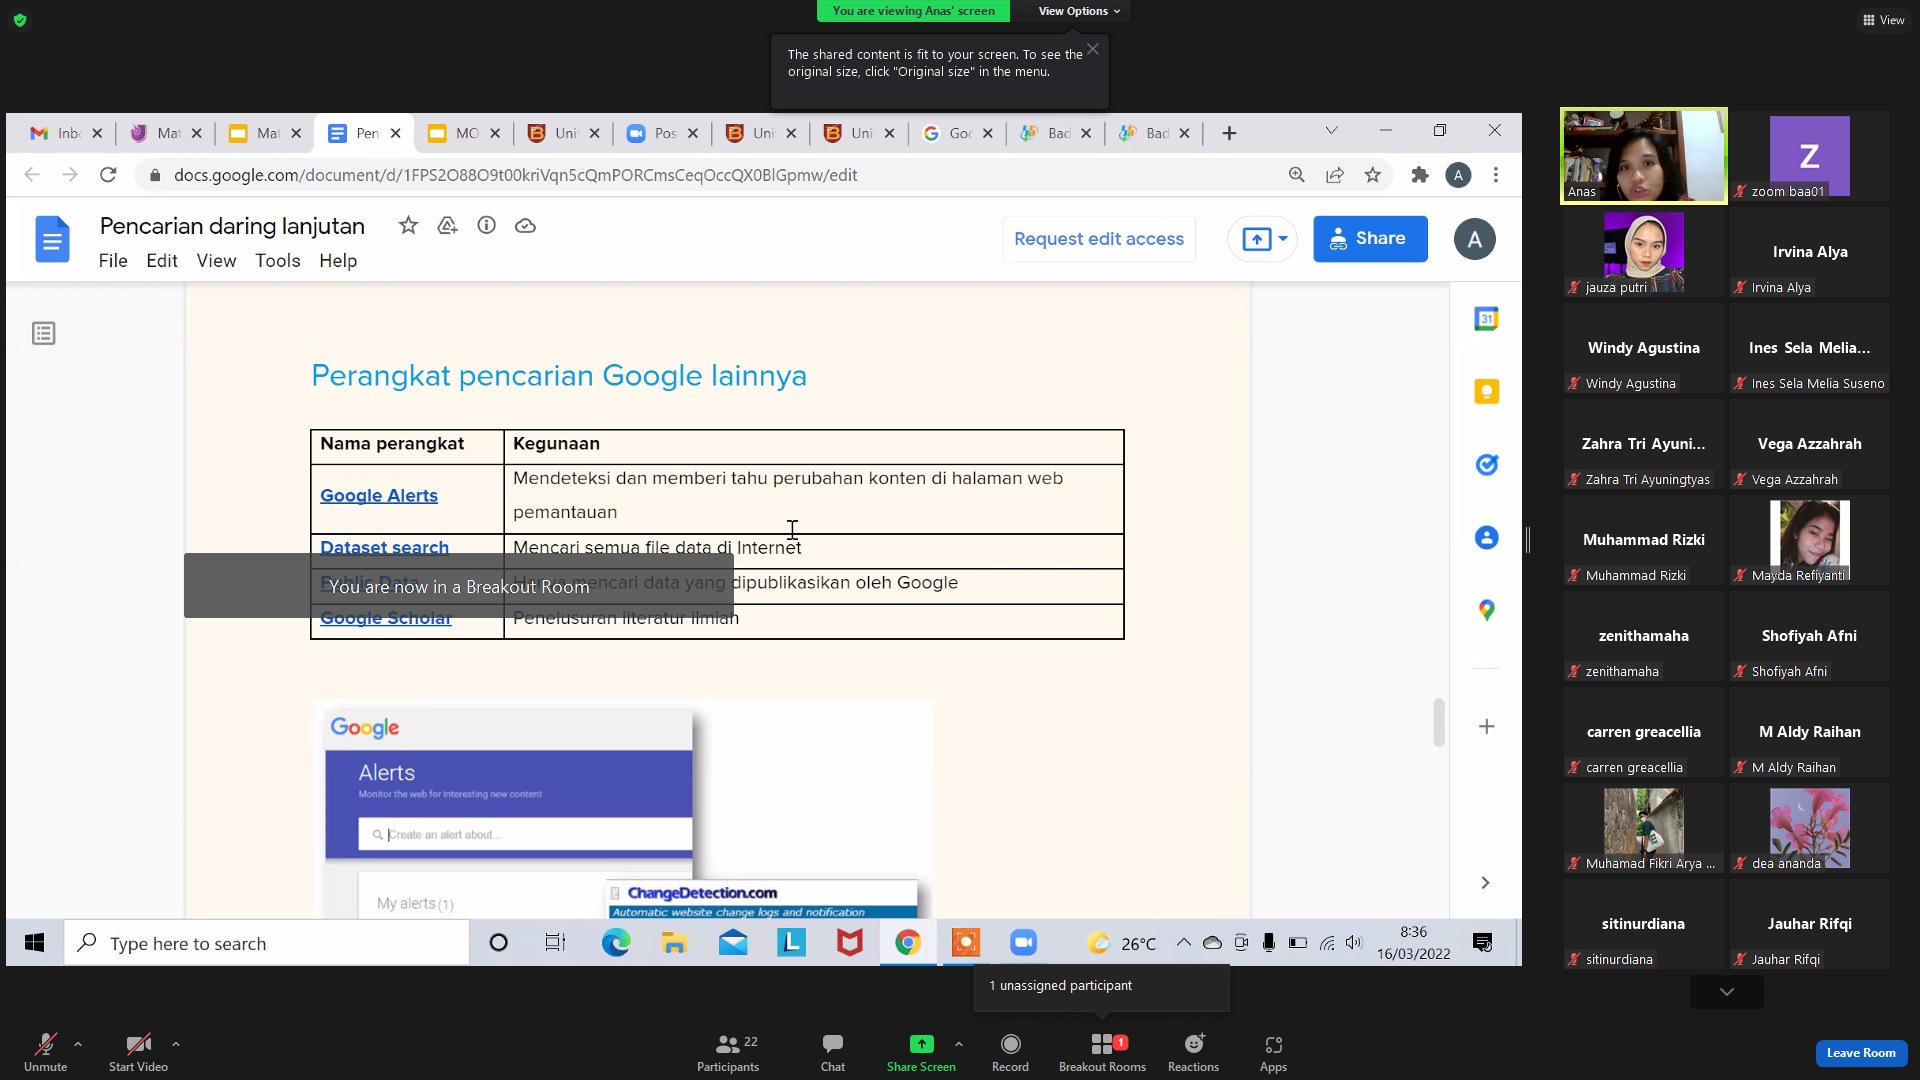Screen dimensions: 1920x1080
Task: Change Zoom View layout at top right
Action: pos(1884,20)
